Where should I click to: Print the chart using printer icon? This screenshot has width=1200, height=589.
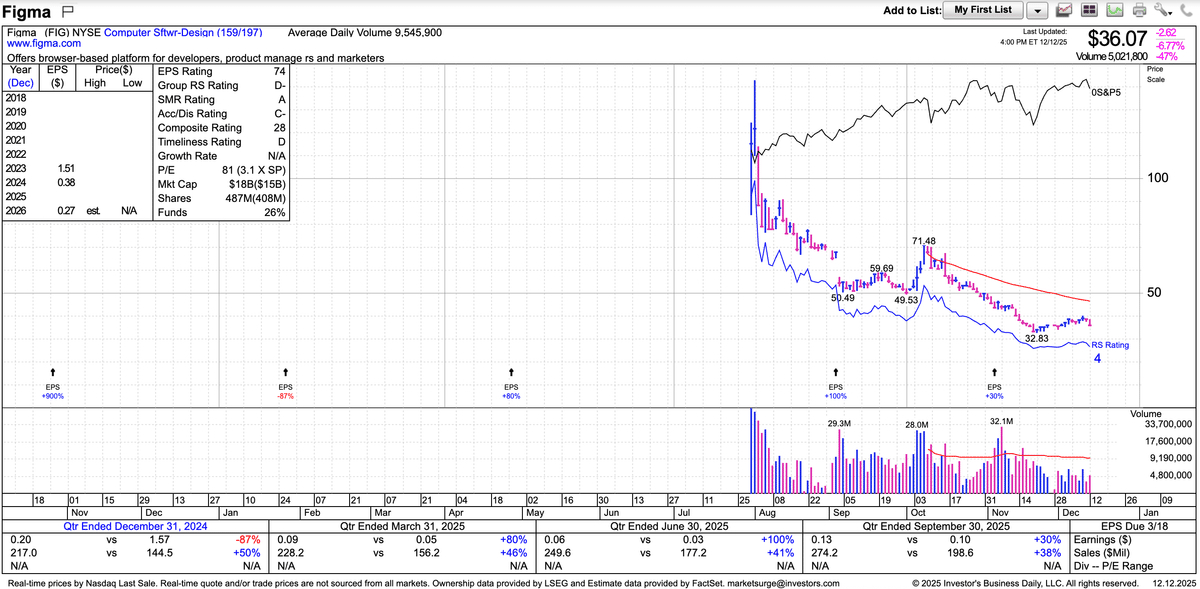[1138, 10]
